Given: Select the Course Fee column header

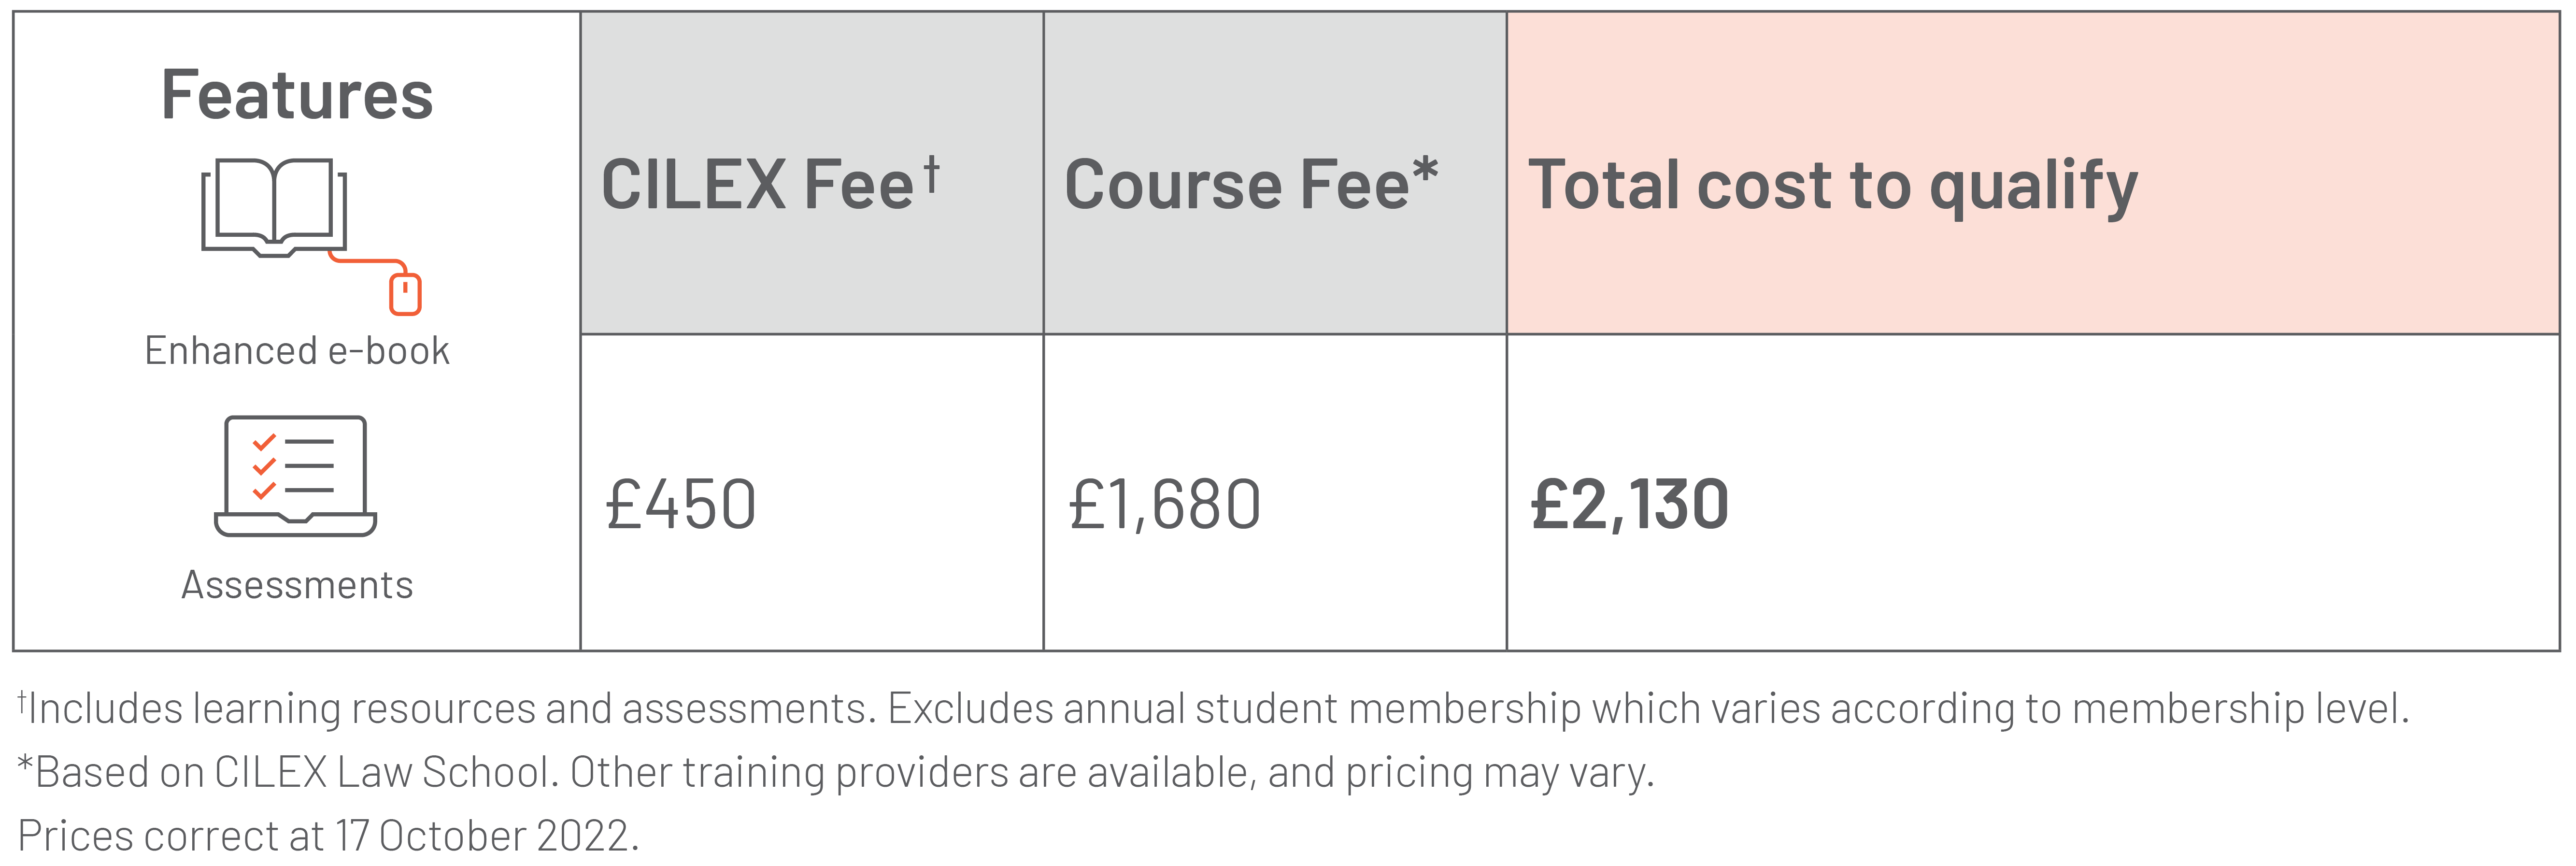Looking at the screenshot, I should click(1251, 184).
